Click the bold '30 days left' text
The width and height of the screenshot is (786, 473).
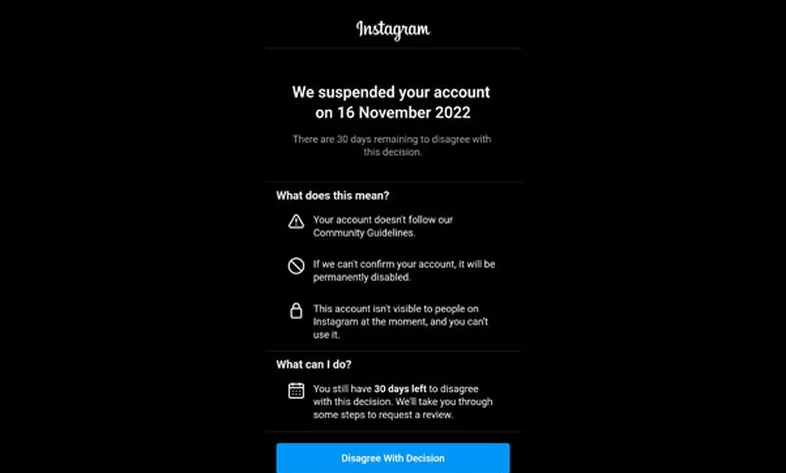400,389
